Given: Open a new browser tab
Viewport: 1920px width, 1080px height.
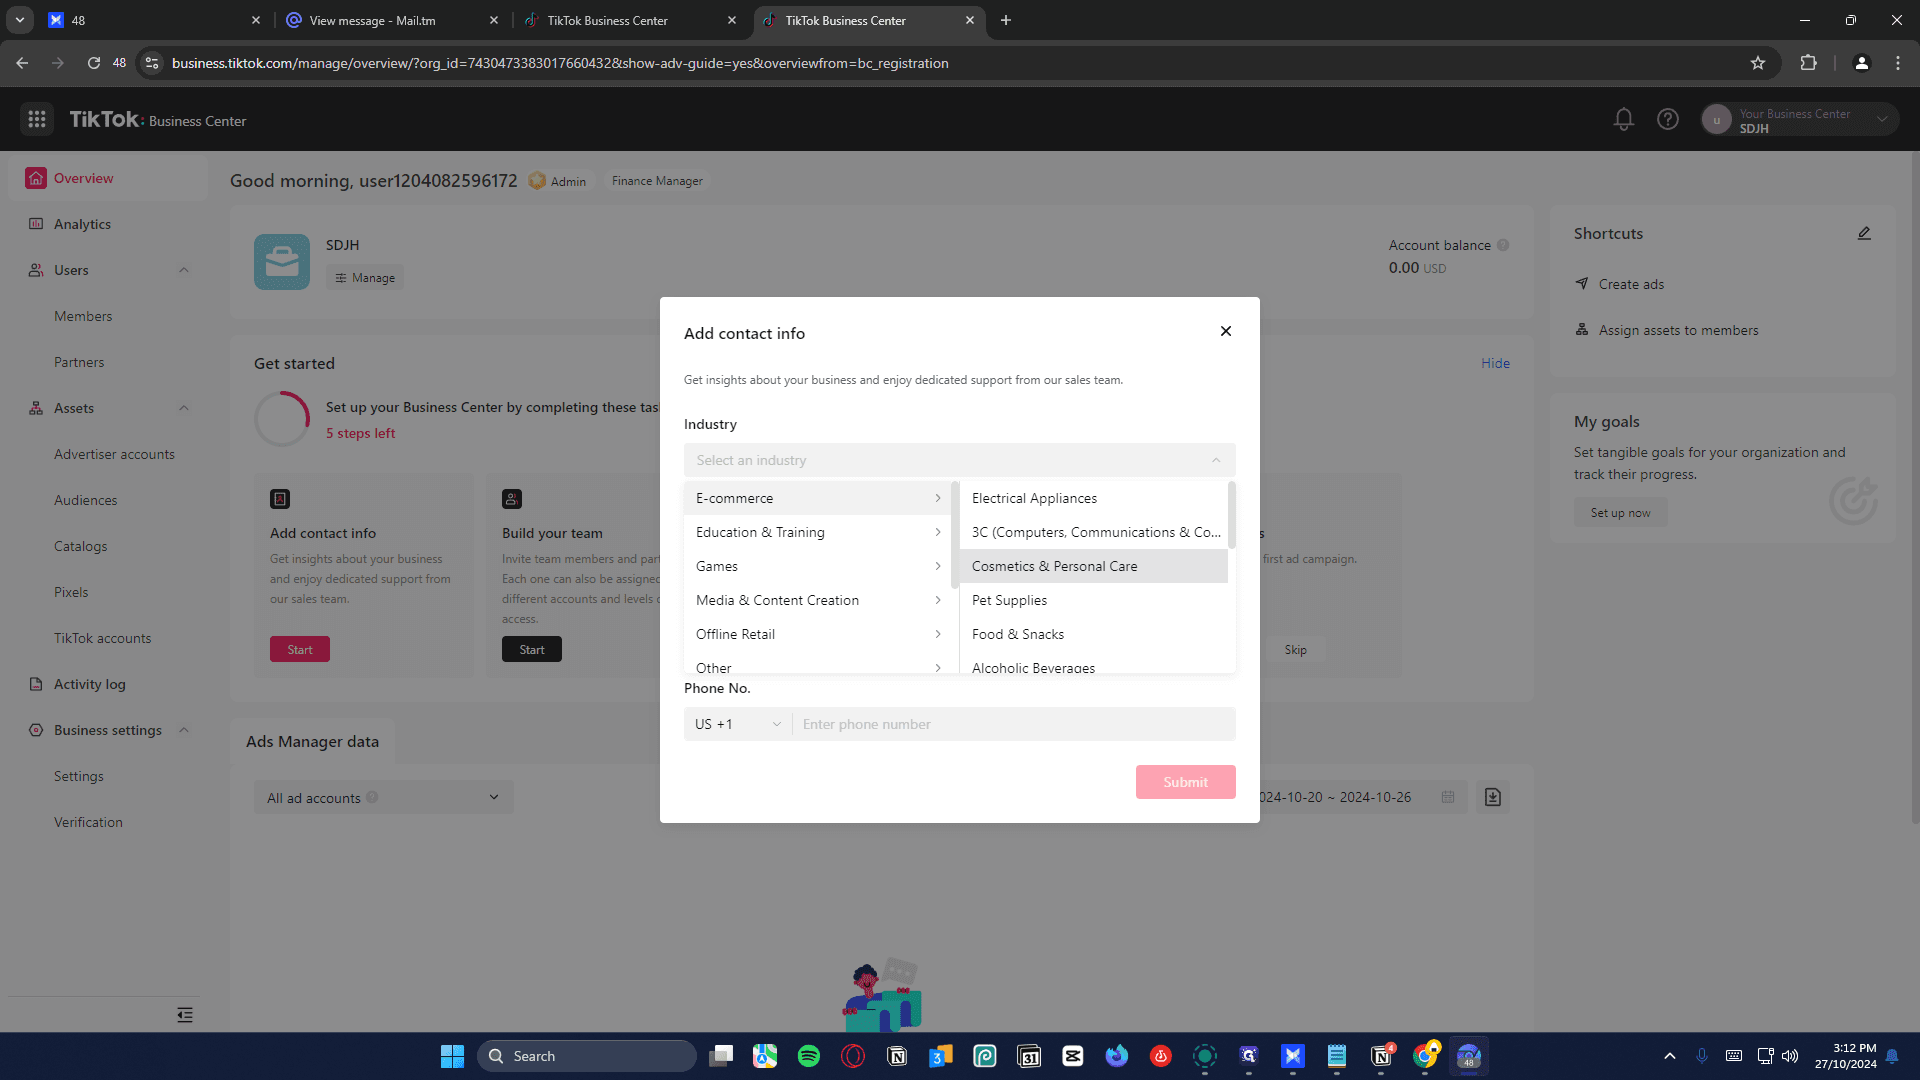Looking at the screenshot, I should click(1006, 20).
